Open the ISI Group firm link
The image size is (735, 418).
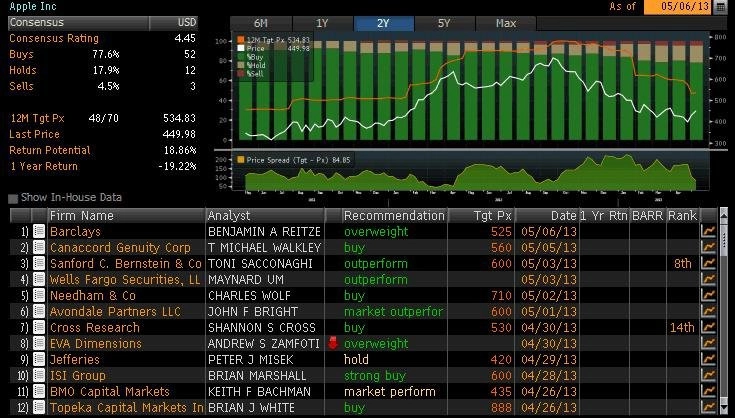(77, 375)
